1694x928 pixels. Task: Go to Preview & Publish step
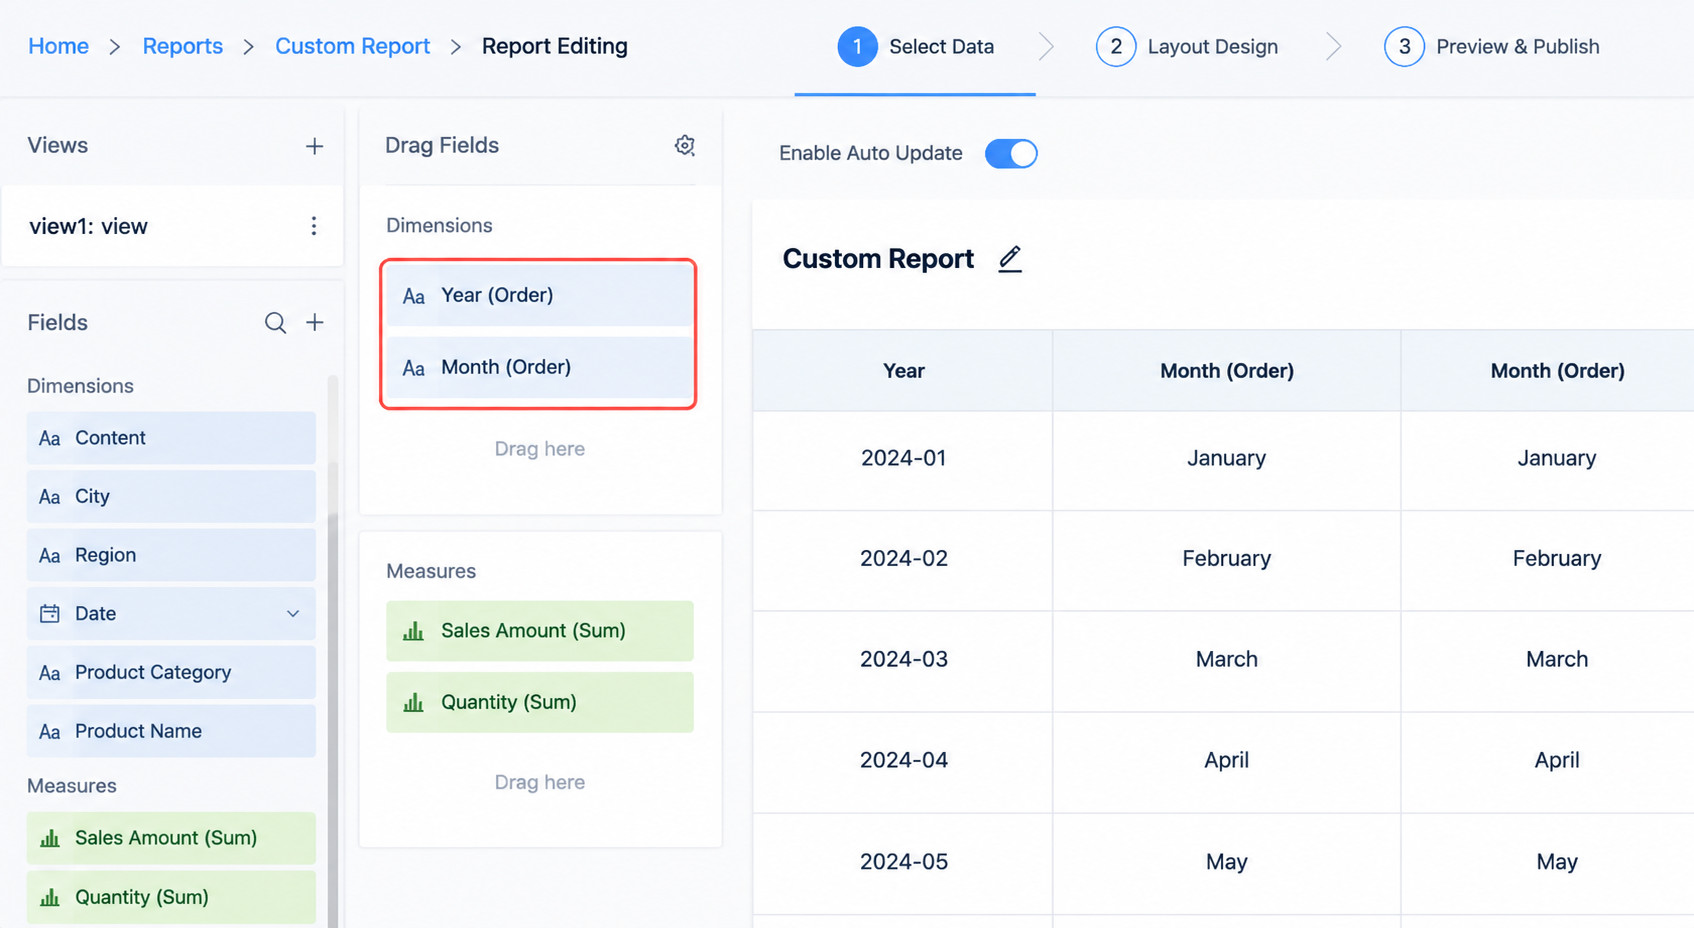pyautogui.click(x=1491, y=47)
